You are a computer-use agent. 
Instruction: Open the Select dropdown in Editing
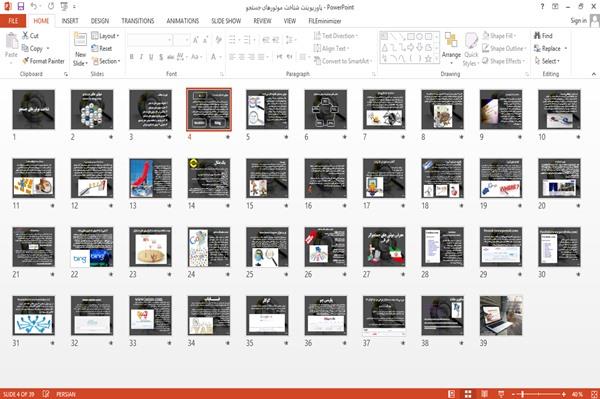pos(547,61)
